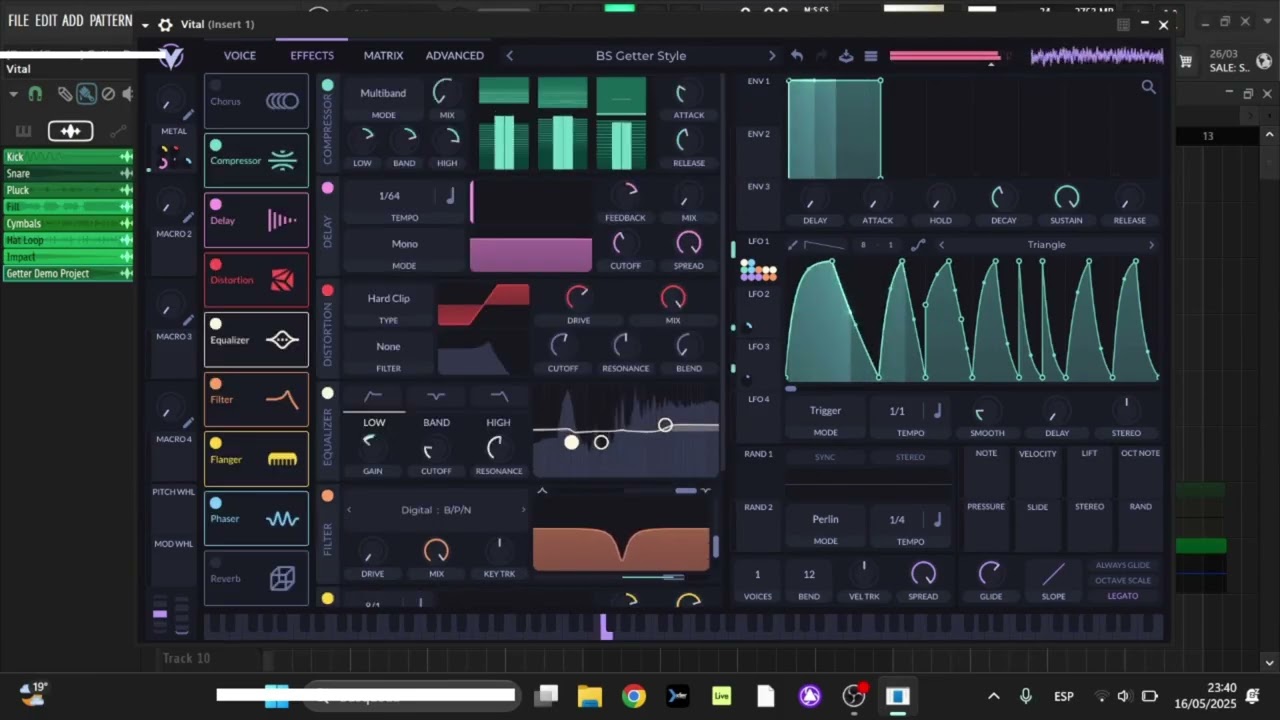This screenshot has width=1280, height=720.
Task: Go to next LFO shape after Triangle
Action: pos(1151,245)
